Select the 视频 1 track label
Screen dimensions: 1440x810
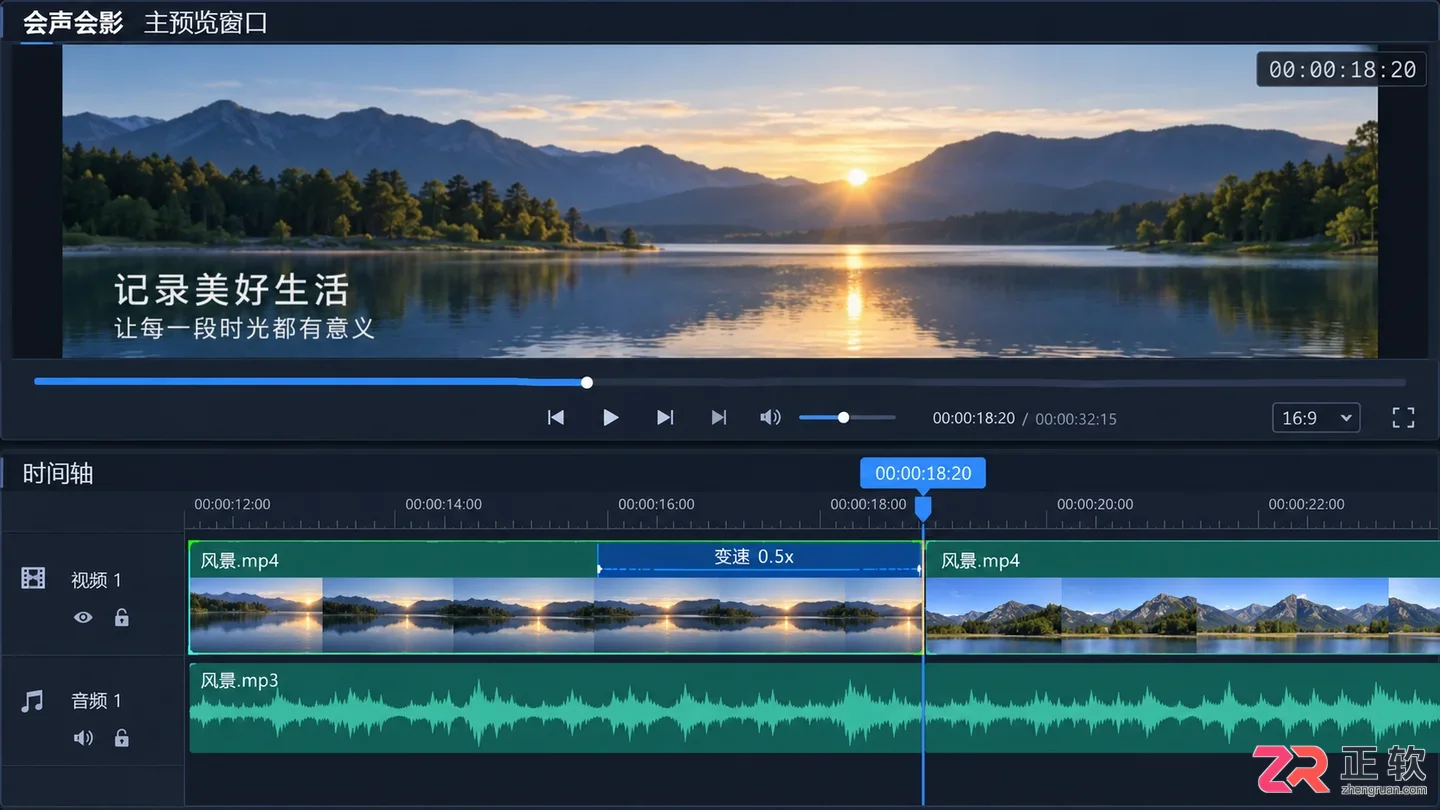click(96, 580)
